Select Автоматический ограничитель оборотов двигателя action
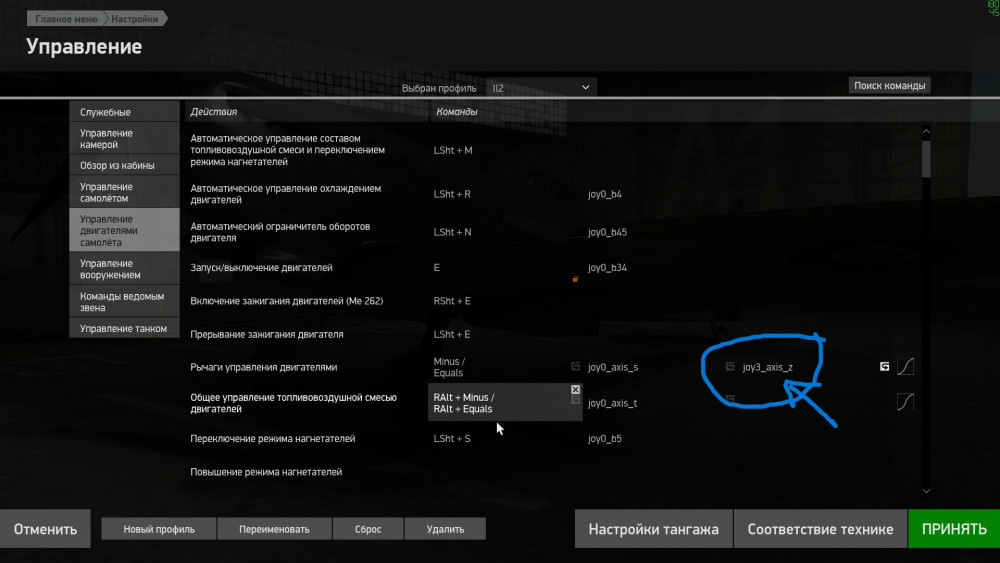The height and width of the screenshot is (563, 1000). (x=280, y=232)
